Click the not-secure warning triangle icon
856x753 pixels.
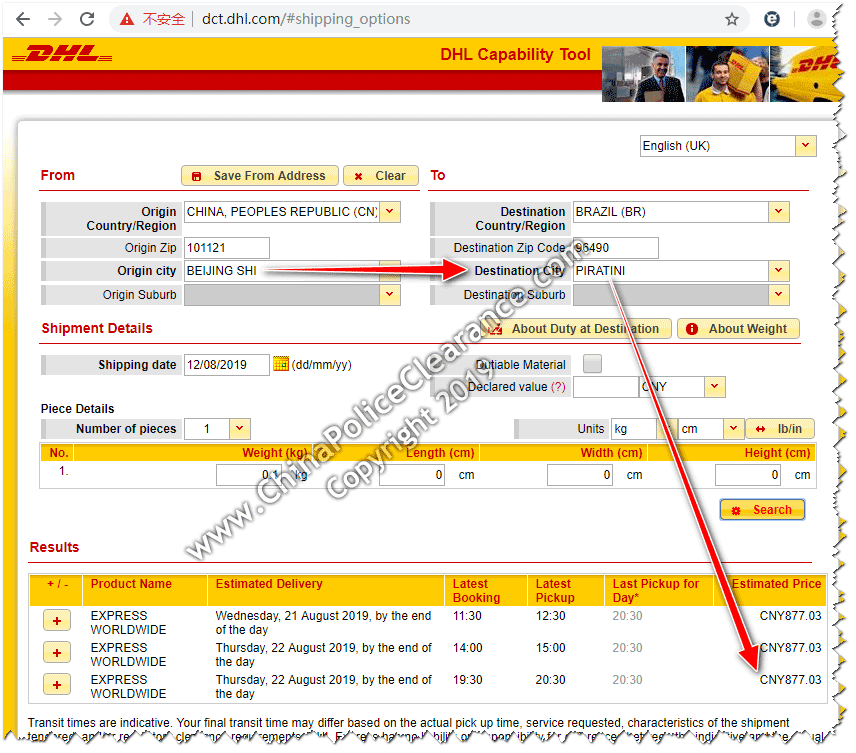tap(127, 20)
